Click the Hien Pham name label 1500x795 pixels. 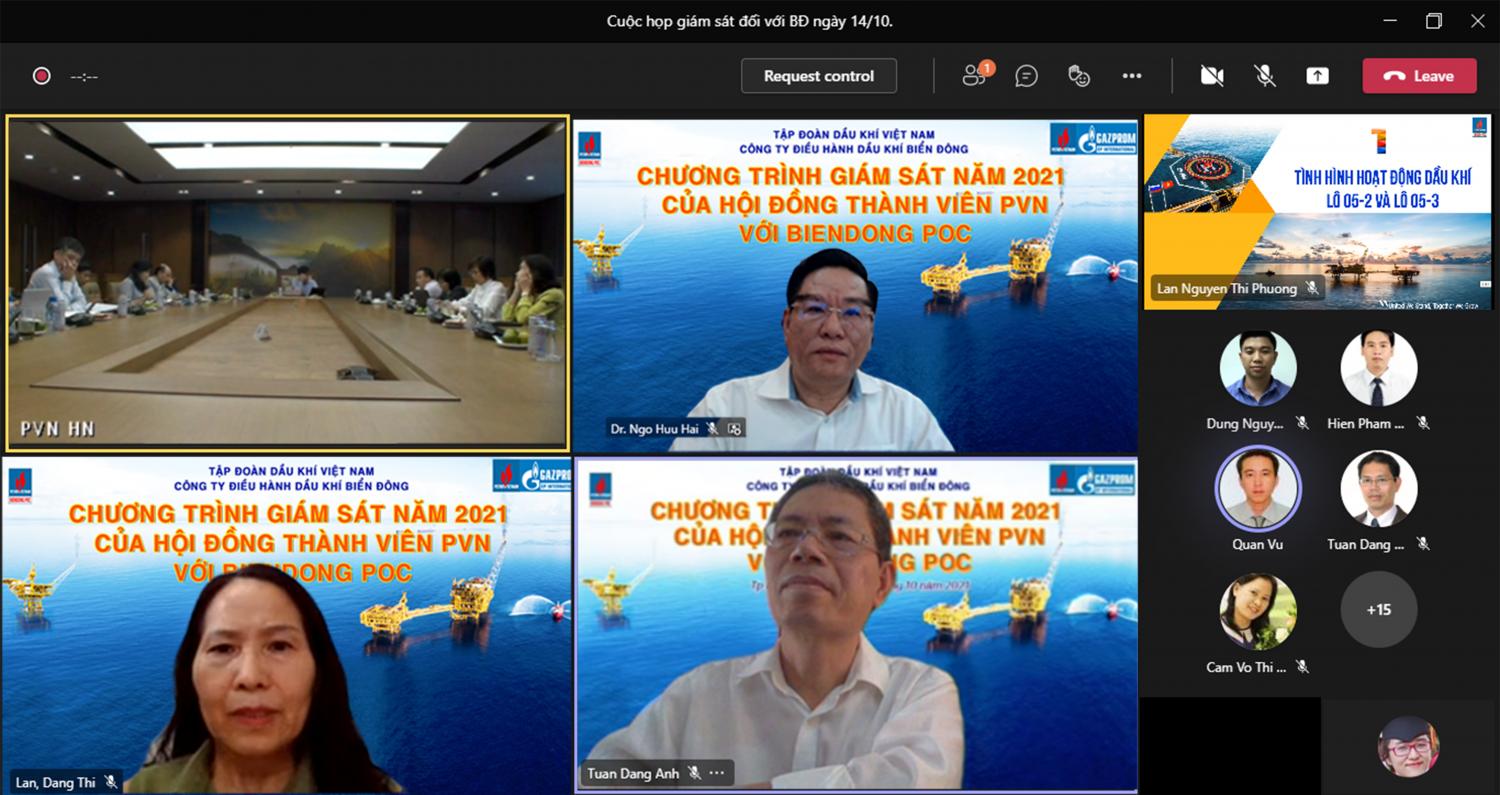click(1366, 424)
